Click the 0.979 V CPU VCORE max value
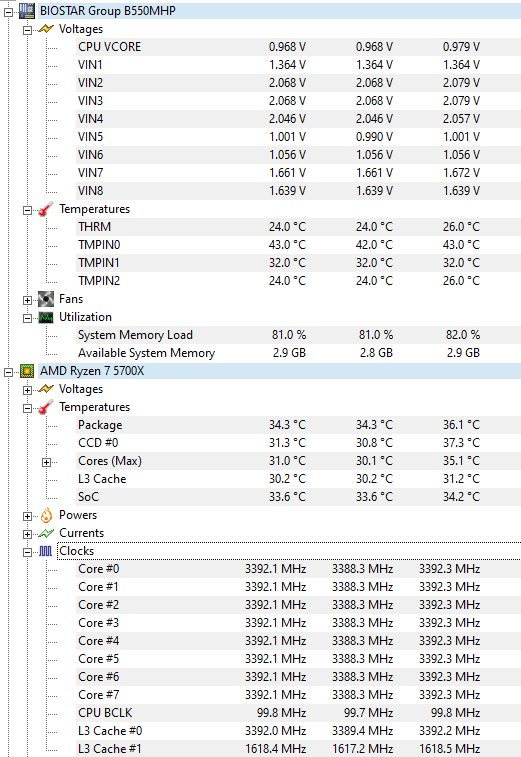Screen dimensions: 521x757 pyautogui.click(x=461, y=47)
